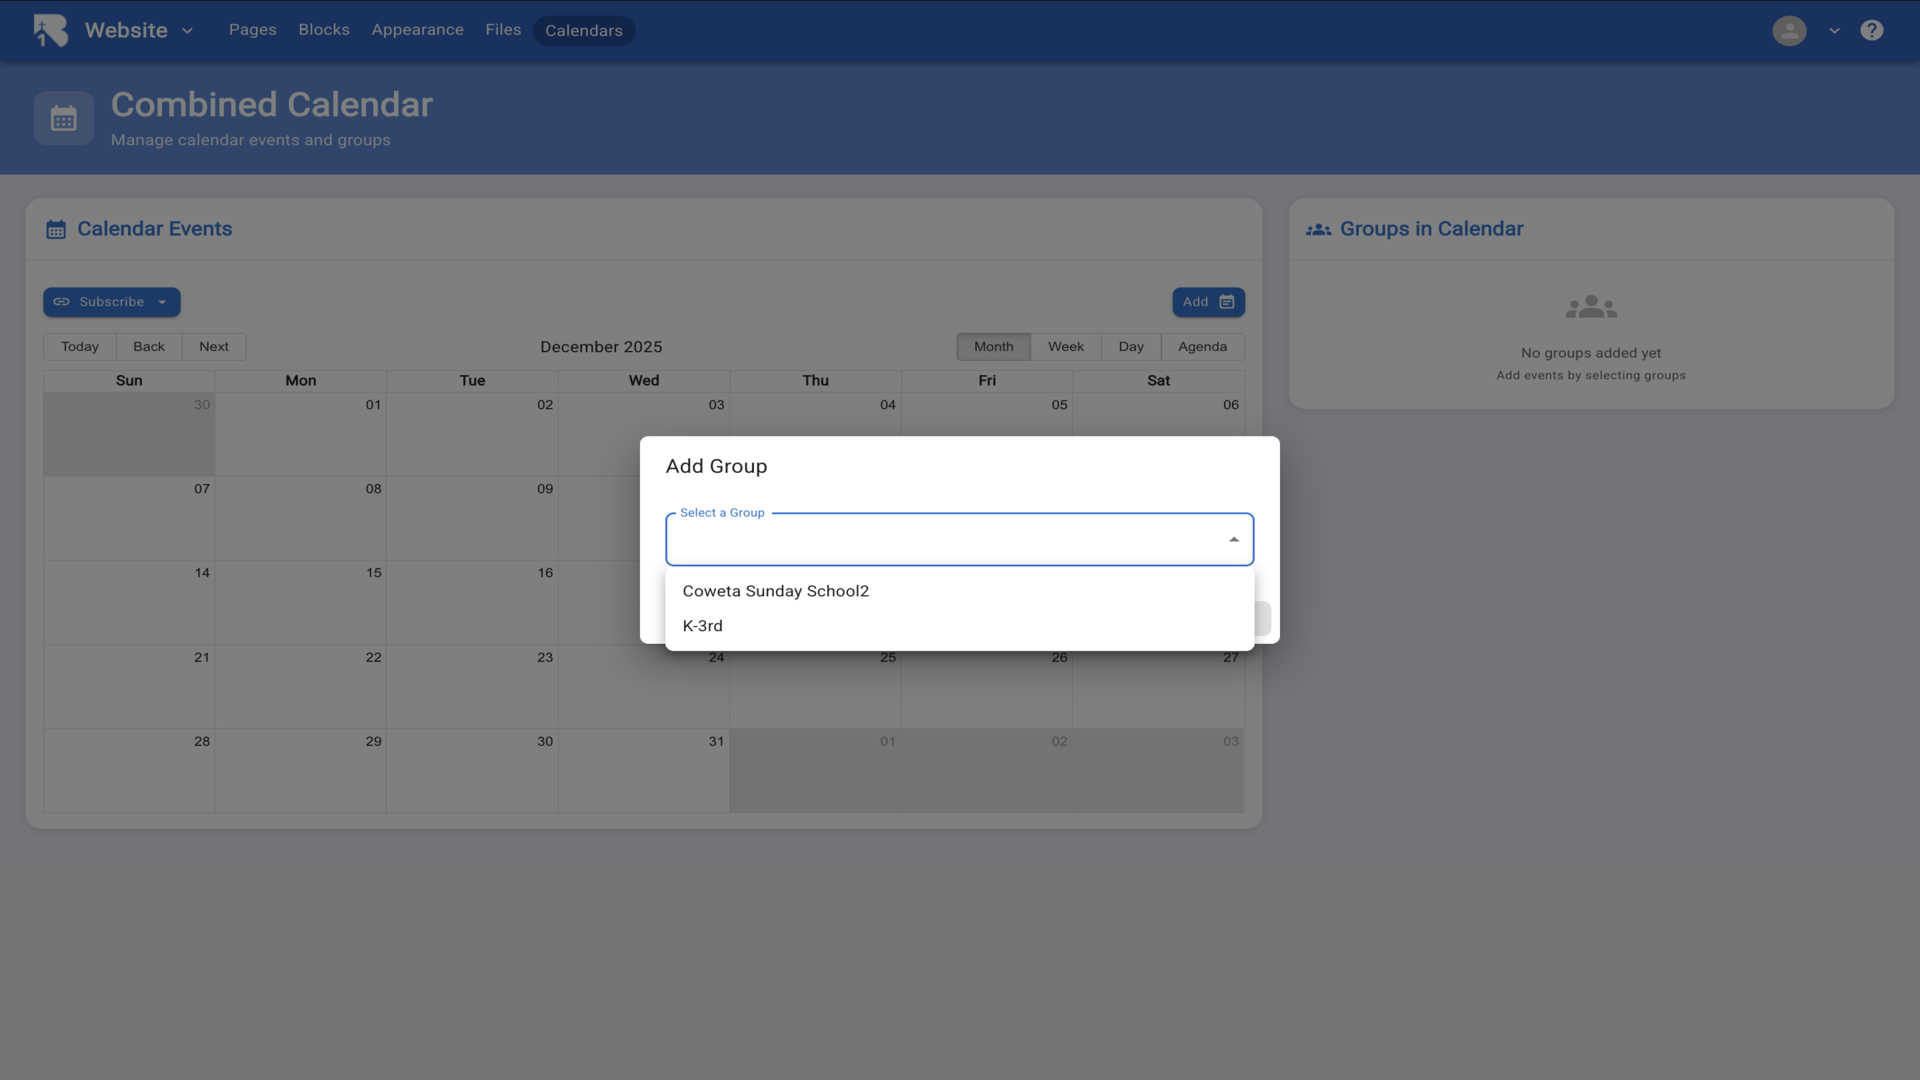Click the user avatar icon
The image size is (1920, 1080).
click(1789, 30)
